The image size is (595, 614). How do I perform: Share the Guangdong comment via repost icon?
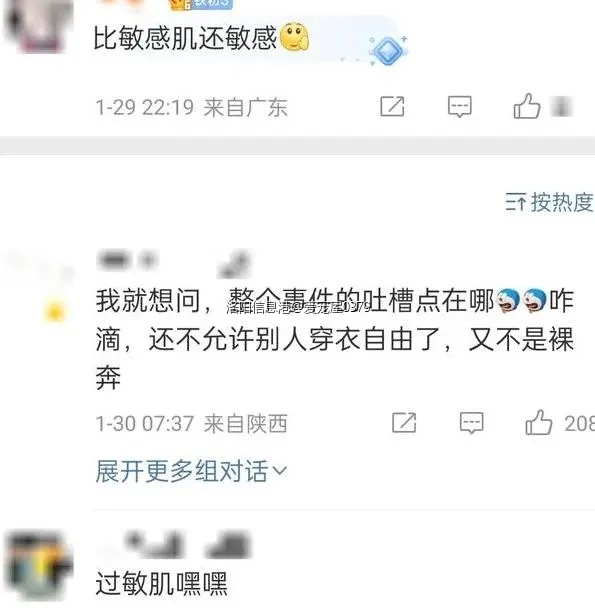coord(392,106)
